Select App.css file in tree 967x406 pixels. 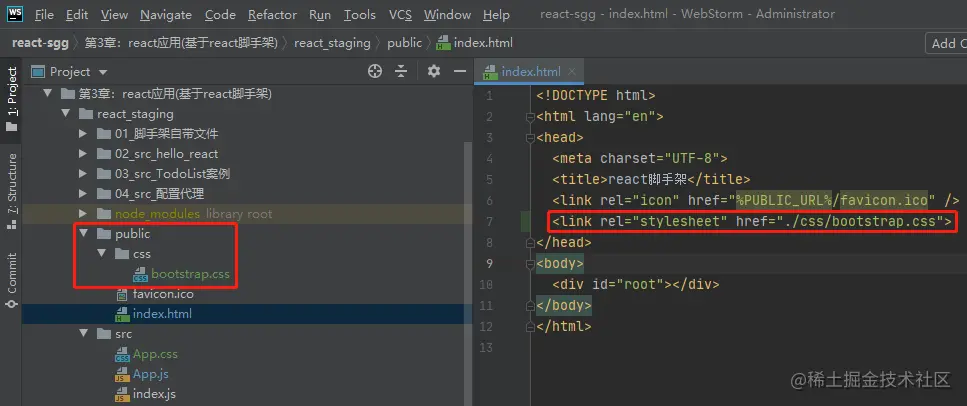[155, 354]
